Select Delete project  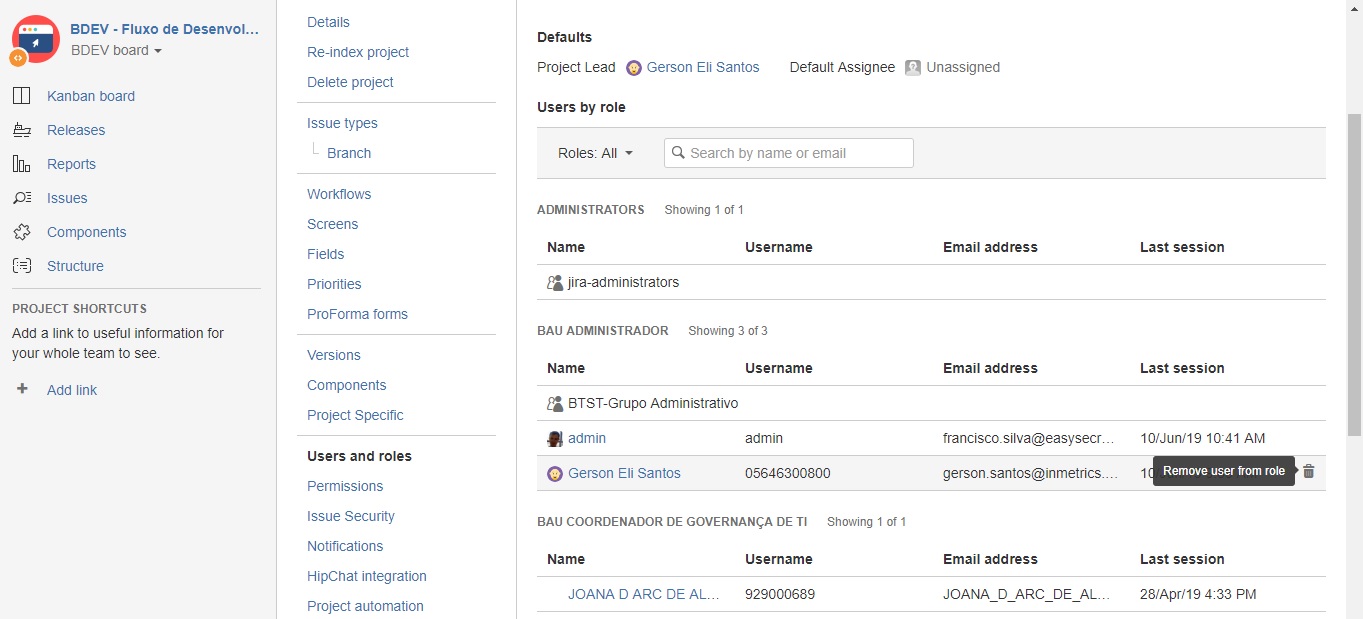(350, 82)
